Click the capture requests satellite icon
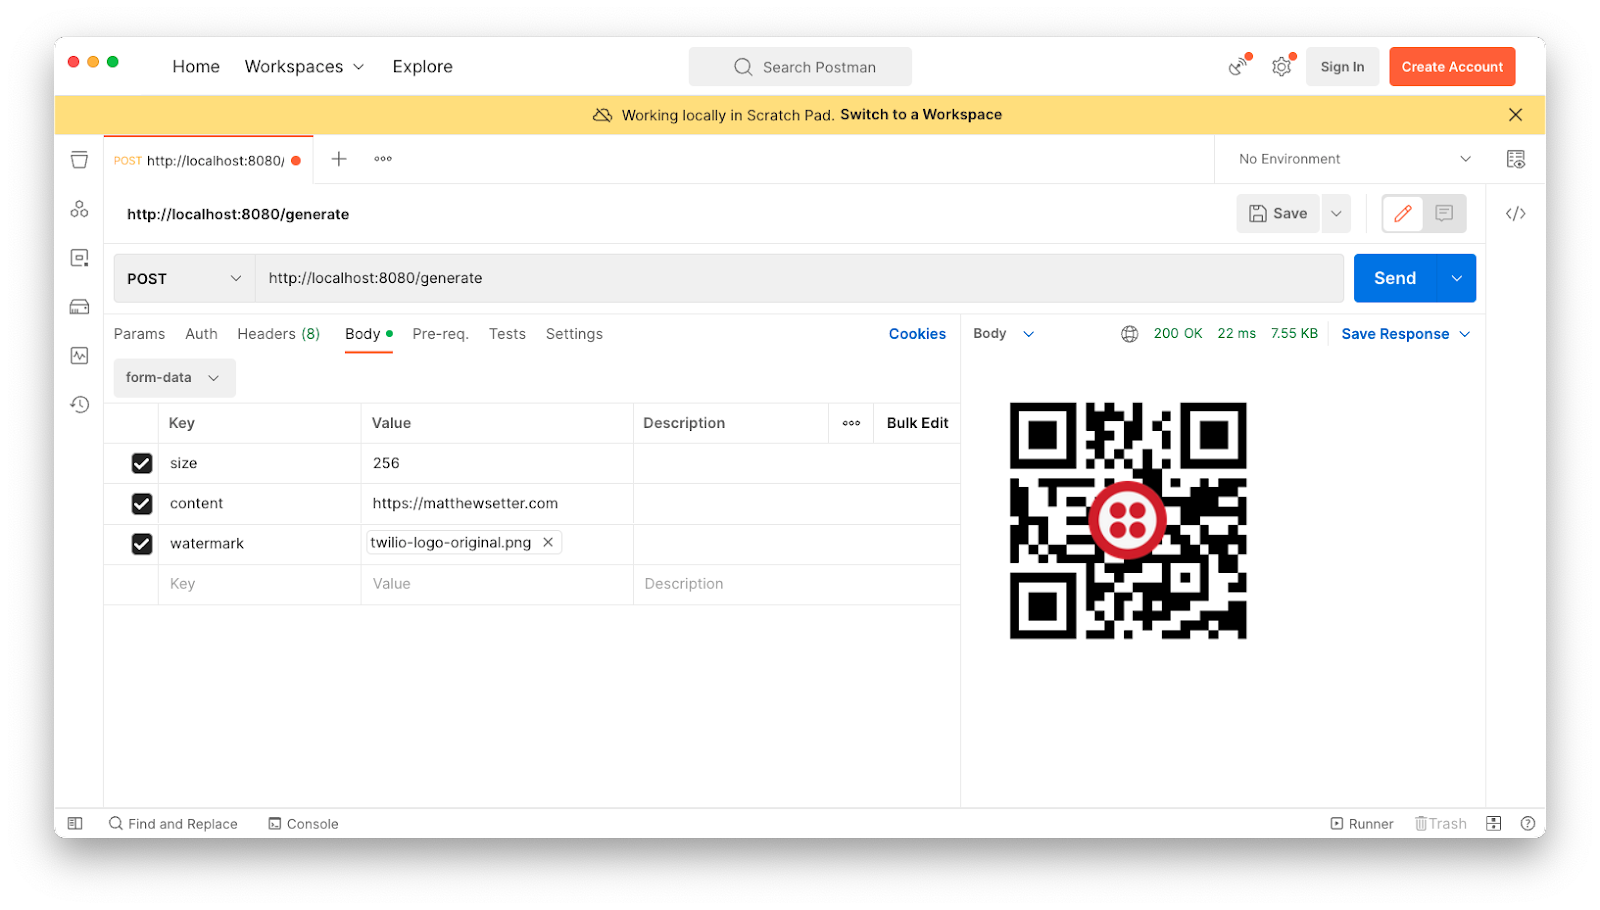Image resolution: width=1600 pixels, height=910 pixels. tap(1238, 67)
